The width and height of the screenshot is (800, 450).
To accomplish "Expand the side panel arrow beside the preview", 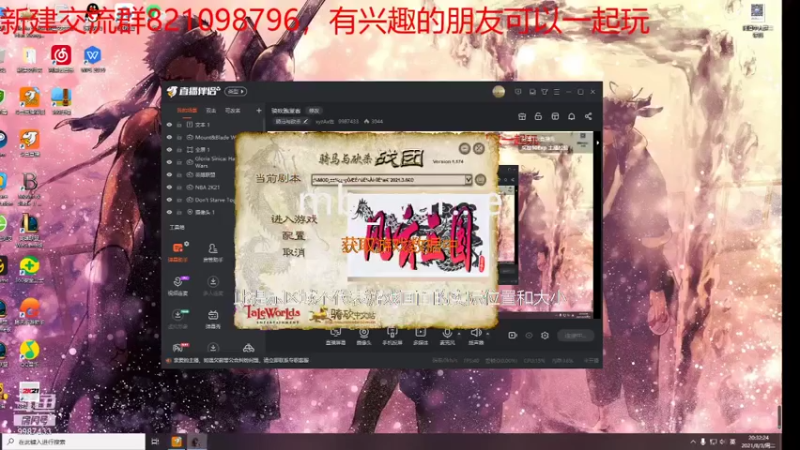I will pyautogui.click(x=597, y=143).
